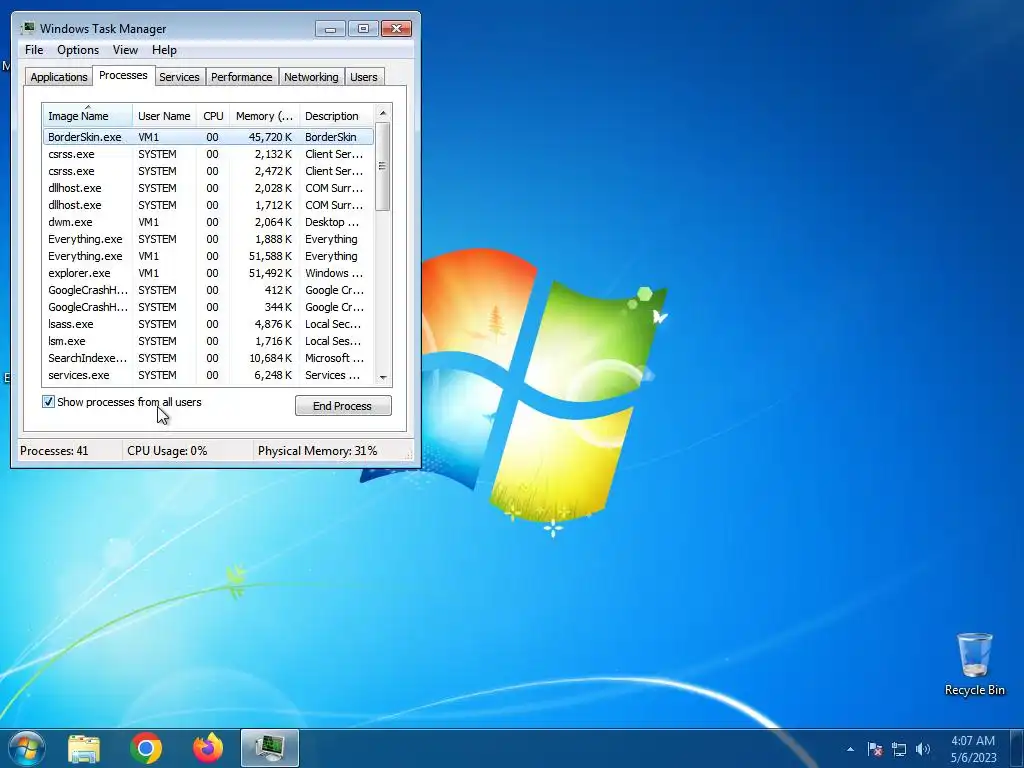Click the clock showing 4:07 AM
This screenshot has height=768, width=1024.
(x=973, y=749)
